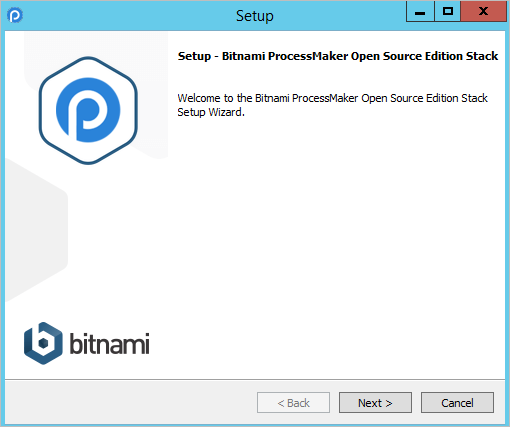The image size is (510, 427).
Task: Click the blue circular P emblem
Action: tap(88, 110)
